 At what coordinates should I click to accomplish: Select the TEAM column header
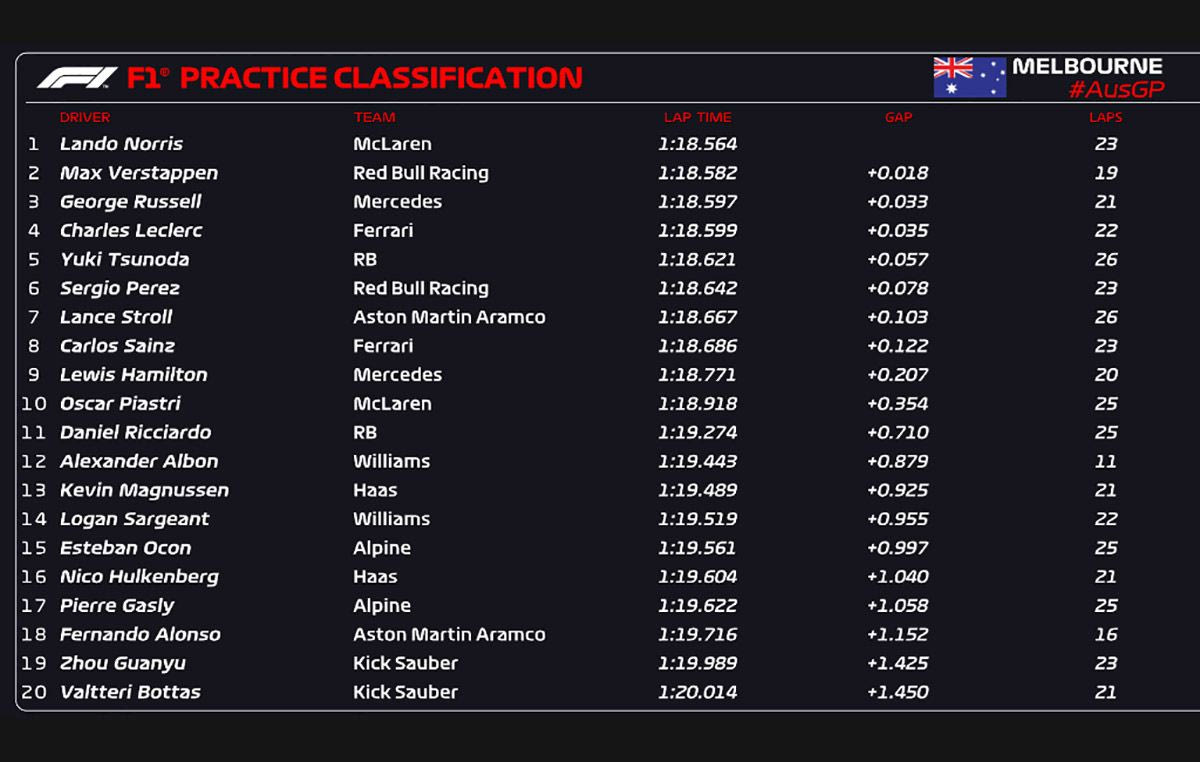374,118
